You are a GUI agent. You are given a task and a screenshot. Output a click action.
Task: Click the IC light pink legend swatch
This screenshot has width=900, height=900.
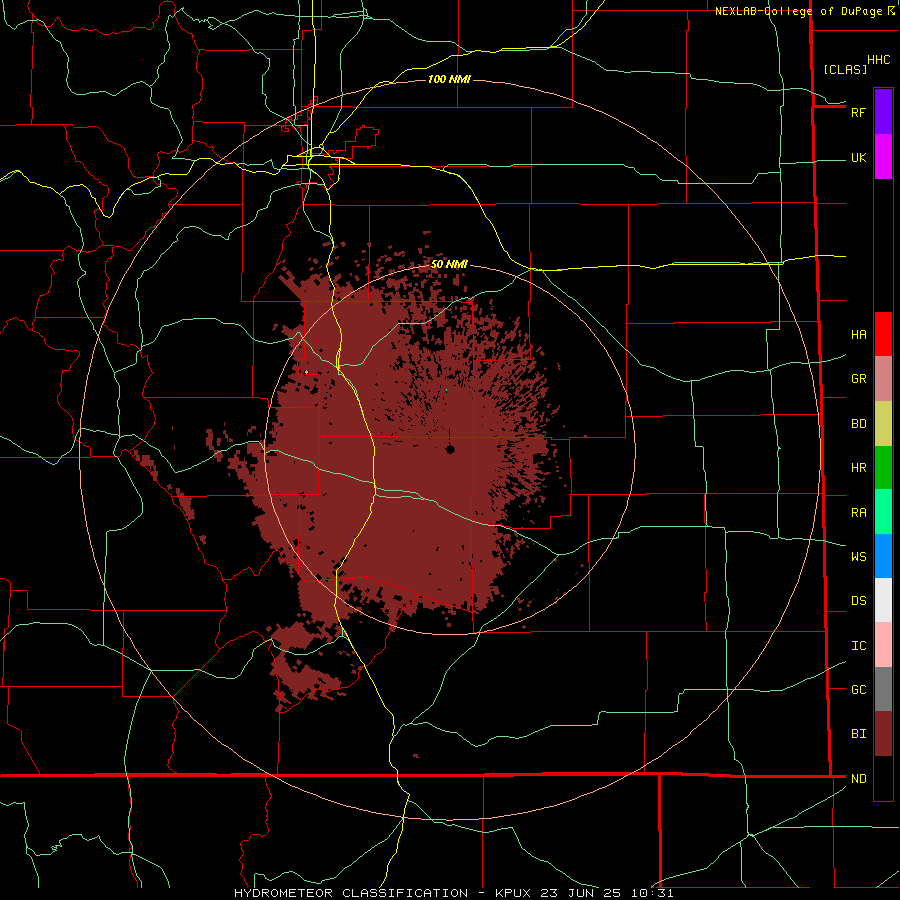click(x=883, y=645)
